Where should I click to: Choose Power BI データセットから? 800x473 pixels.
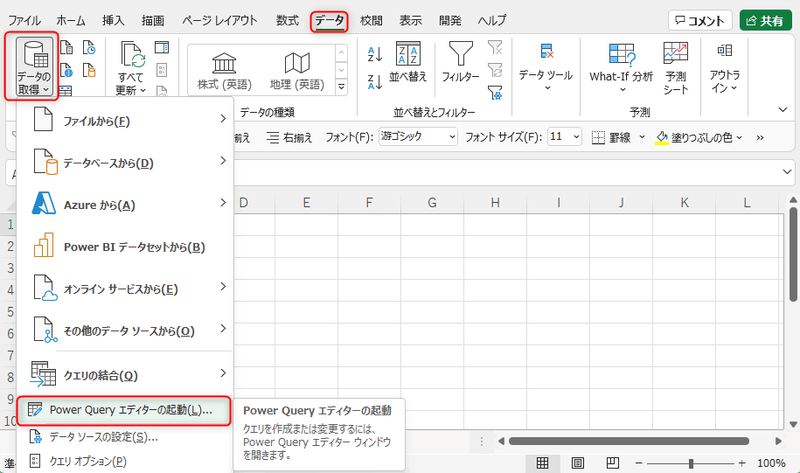tap(124, 247)
